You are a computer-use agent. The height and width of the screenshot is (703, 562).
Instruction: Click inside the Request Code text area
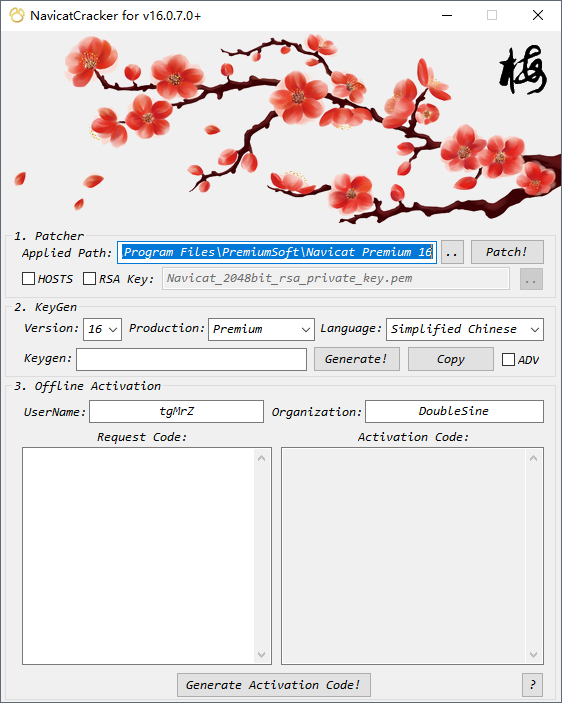coord(138,555)
